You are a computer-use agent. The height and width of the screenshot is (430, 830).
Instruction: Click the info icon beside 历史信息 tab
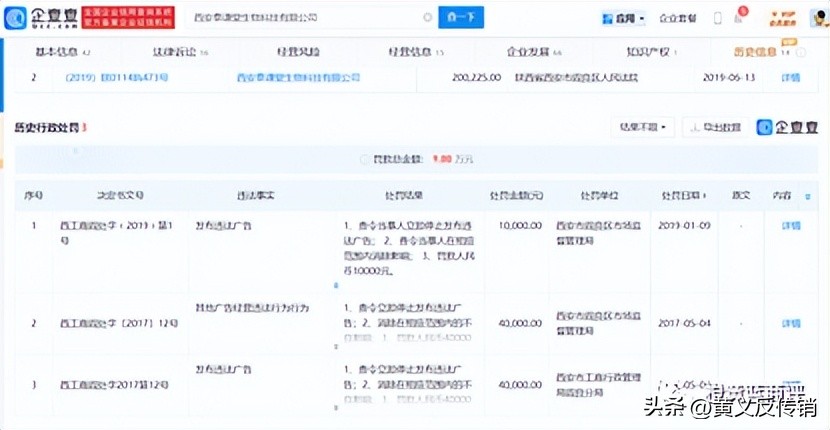pyautogui.click(x=801, y=52)
